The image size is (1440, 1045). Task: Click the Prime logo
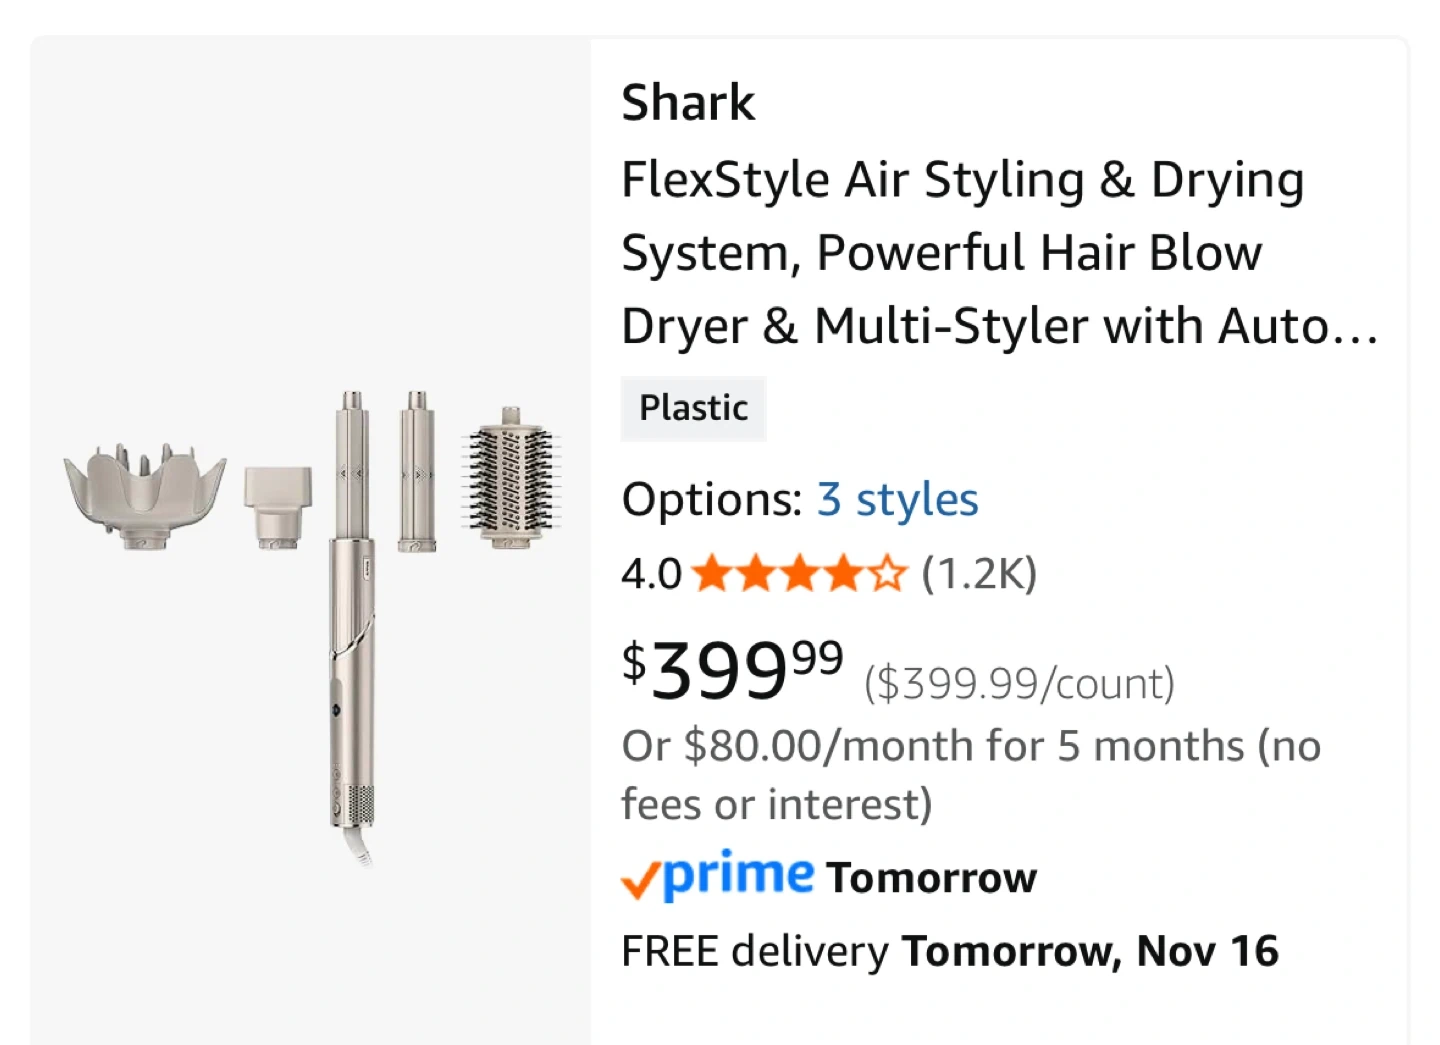(718, 876)
